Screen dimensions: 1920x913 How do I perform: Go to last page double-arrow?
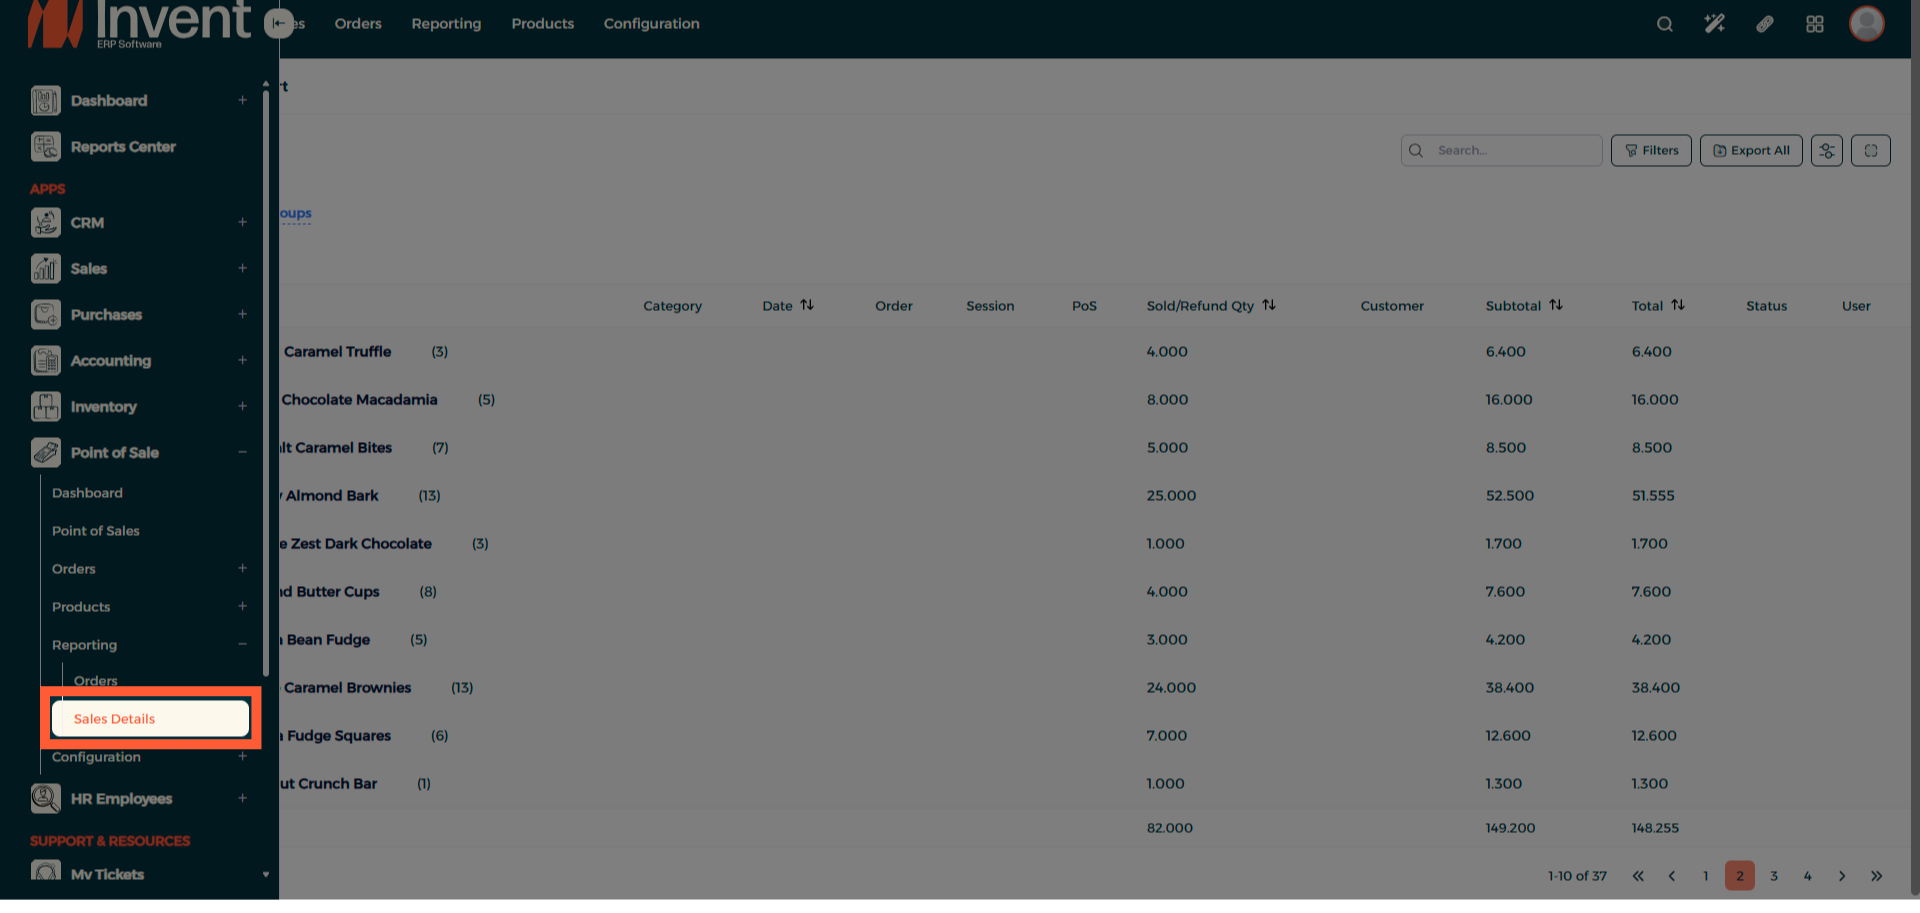pos(1876,876)
